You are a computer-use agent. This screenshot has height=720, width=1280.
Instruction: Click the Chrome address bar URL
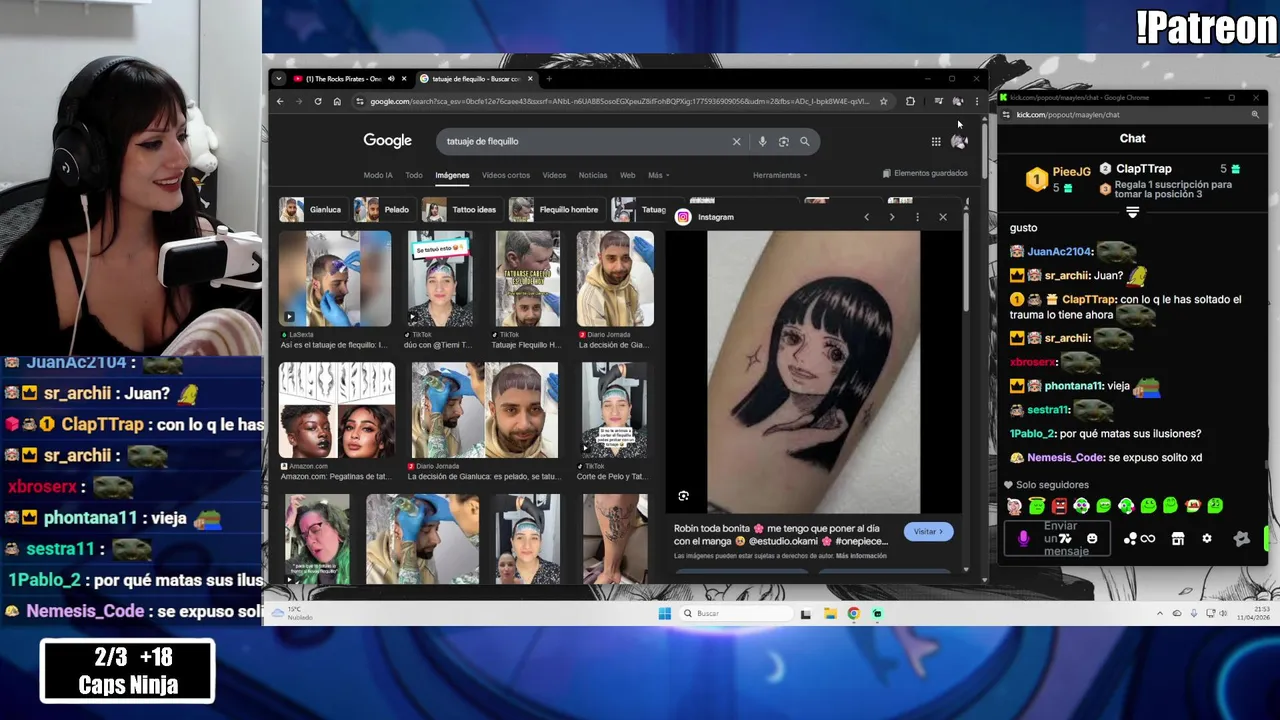pyautogui.click(x=620, y=101)
